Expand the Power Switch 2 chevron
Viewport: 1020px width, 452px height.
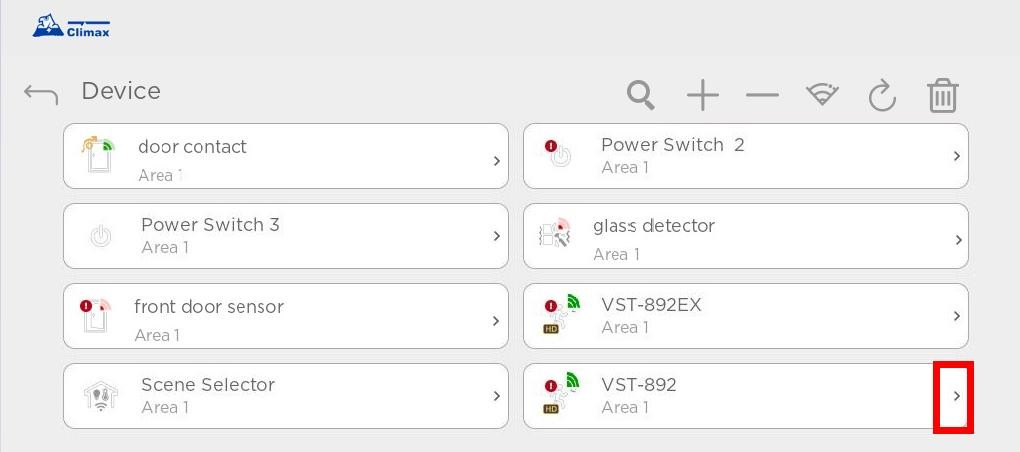pyautogui.click(x=957, y=156)
